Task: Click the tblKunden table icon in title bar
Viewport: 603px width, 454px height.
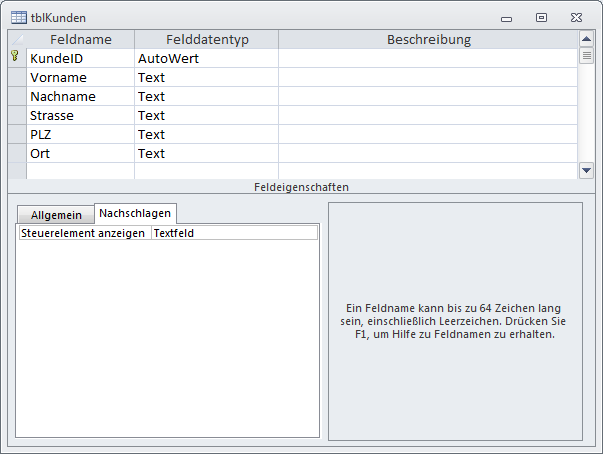Action: coord(18,17)
